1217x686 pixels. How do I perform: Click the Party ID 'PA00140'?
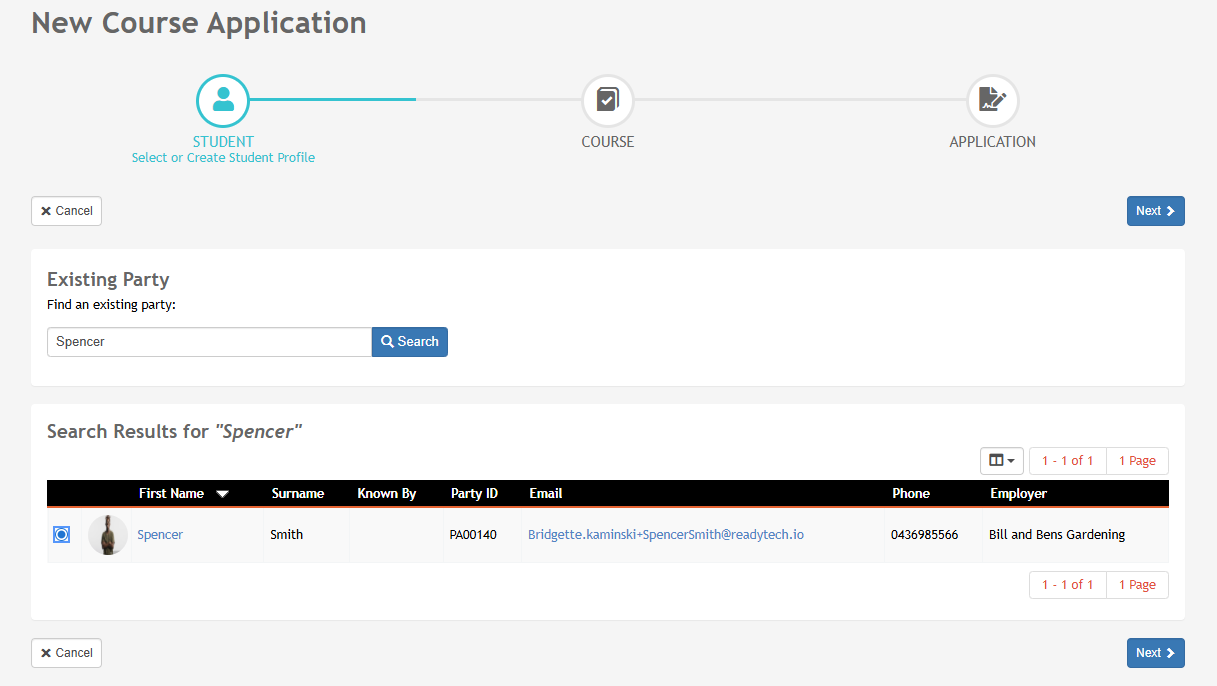473,535
